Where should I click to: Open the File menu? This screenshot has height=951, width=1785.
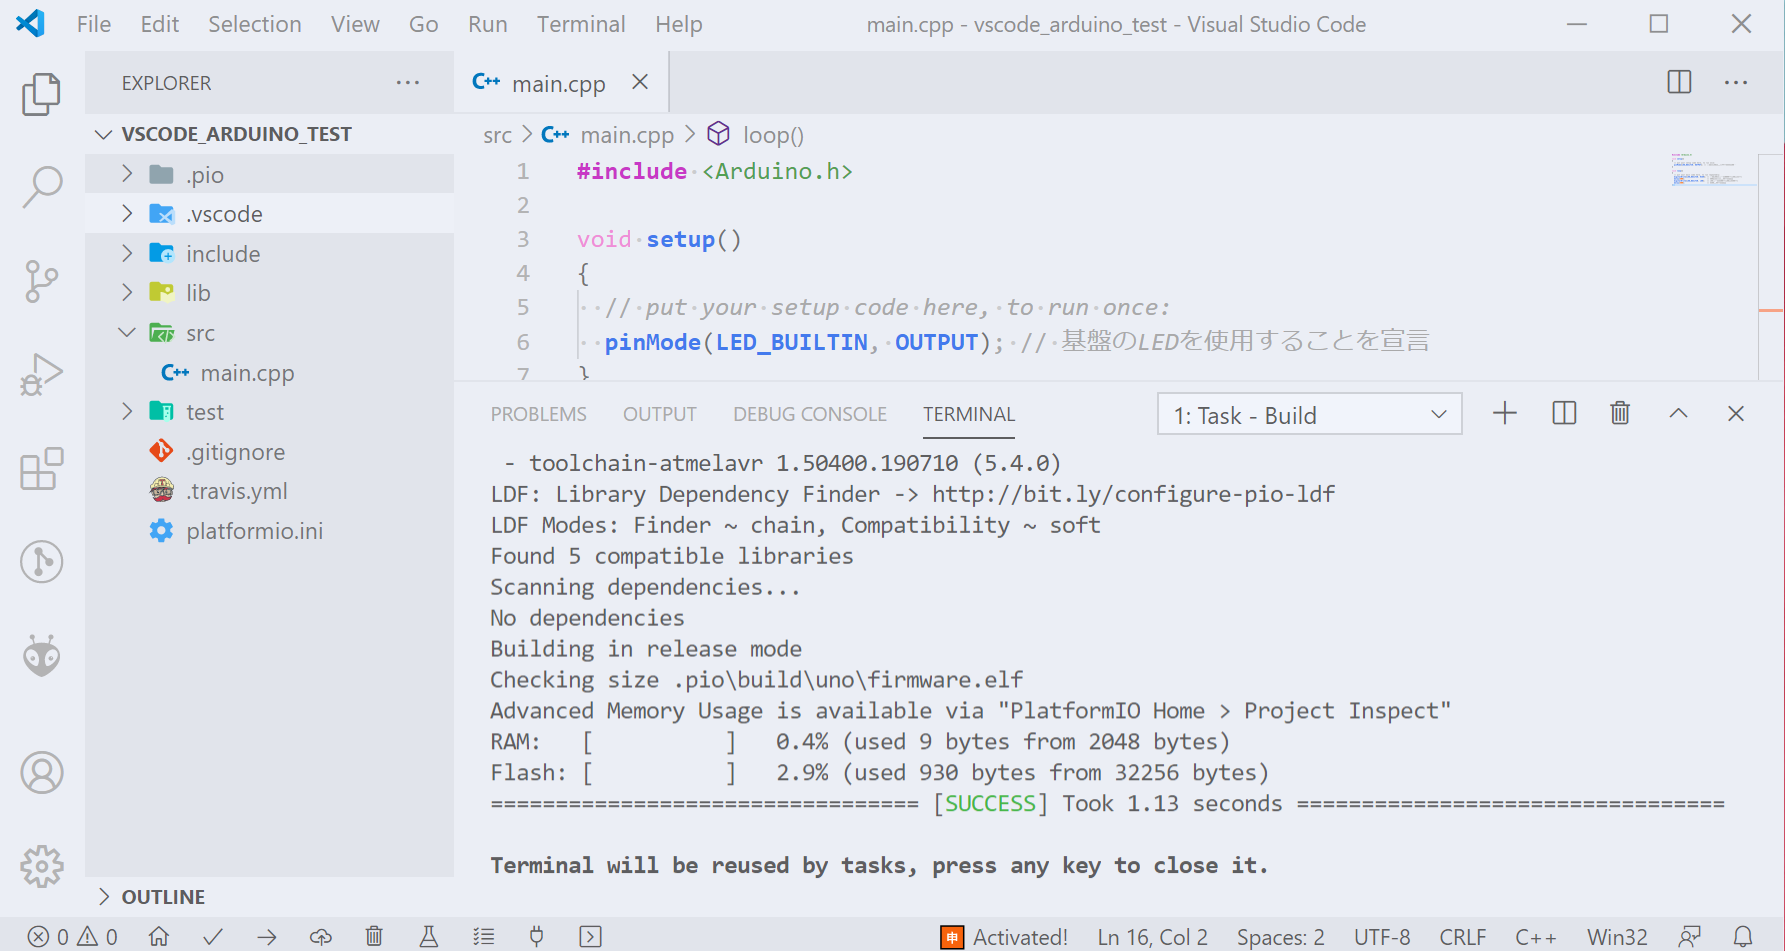tap(94, 24)
